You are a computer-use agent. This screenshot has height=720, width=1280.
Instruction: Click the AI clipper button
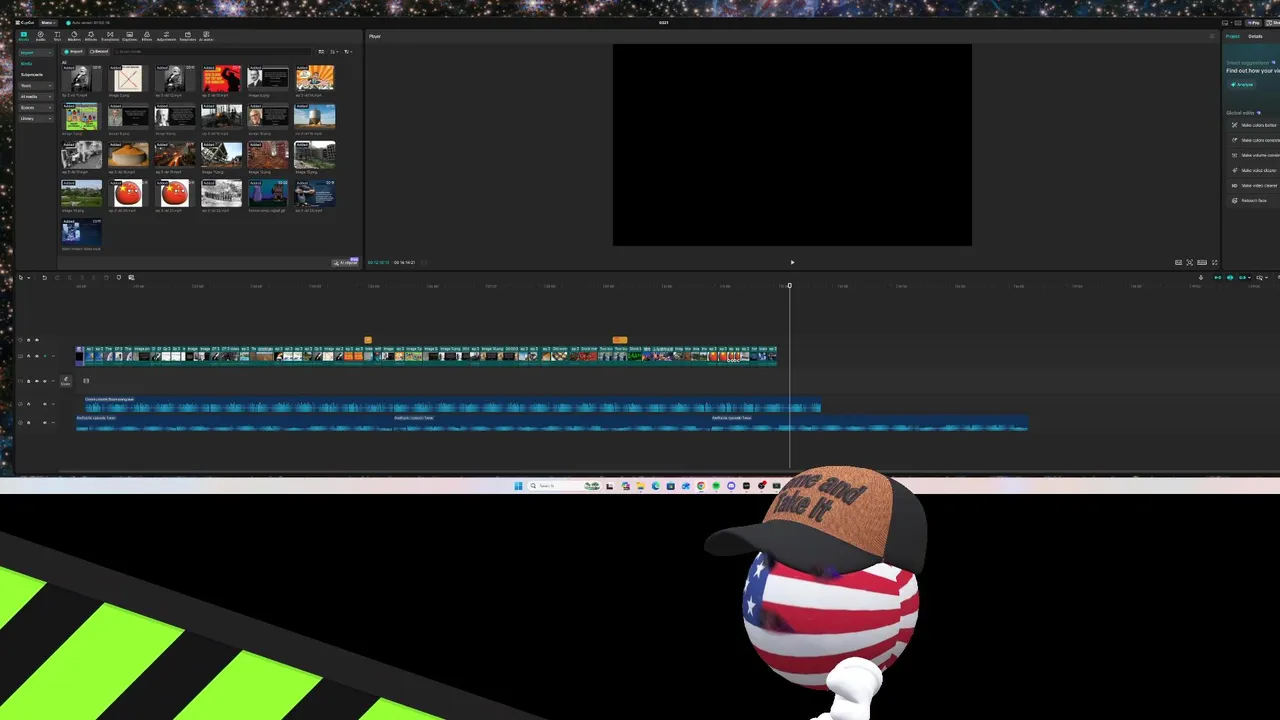tap(346, 262)
